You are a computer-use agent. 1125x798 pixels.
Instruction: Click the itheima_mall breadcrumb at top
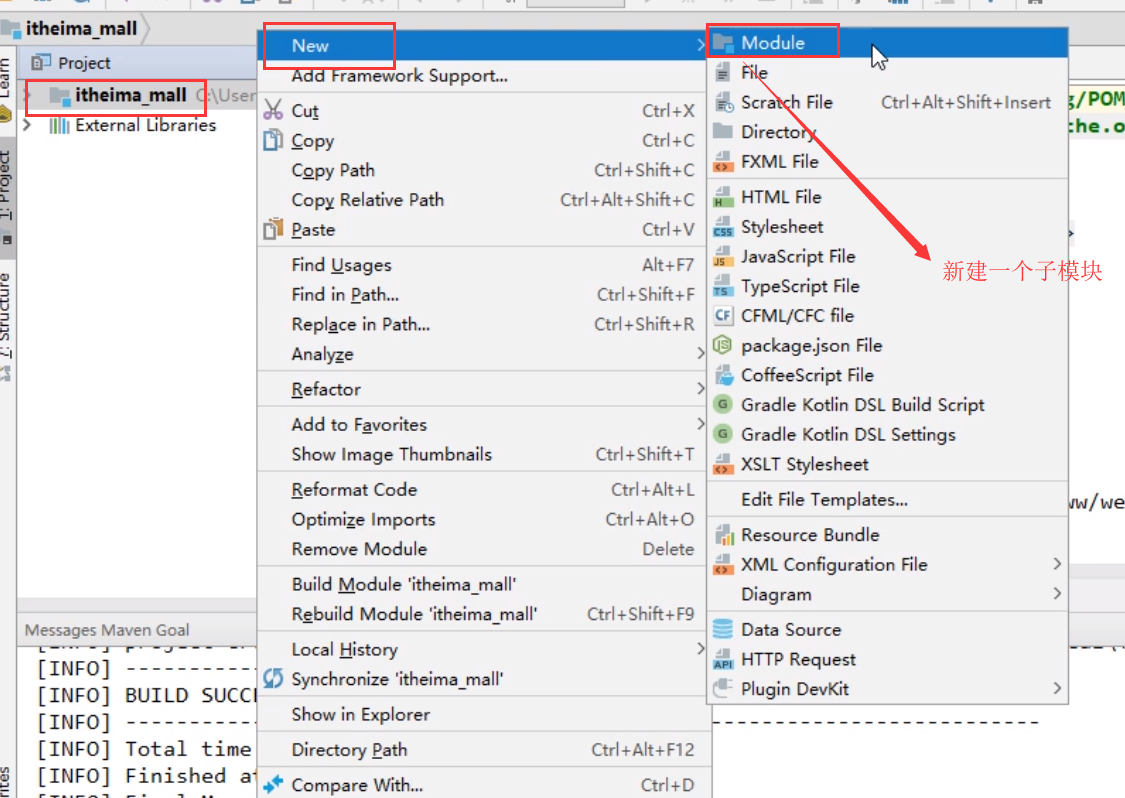tap(81, 29)
